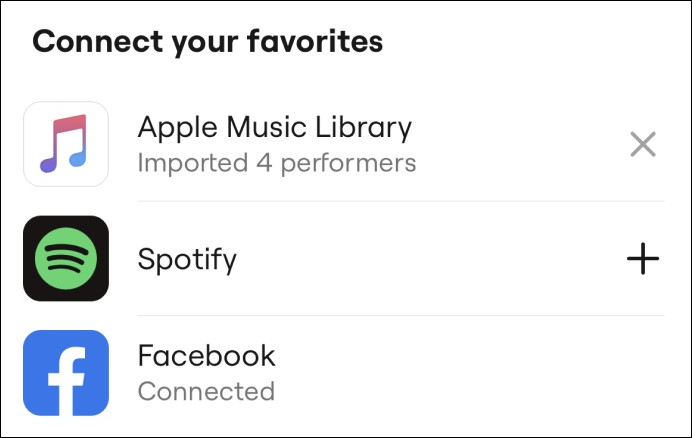692x438 pixels.
Task: Click the Connected status under Facebook
Action: pos(206,391)
